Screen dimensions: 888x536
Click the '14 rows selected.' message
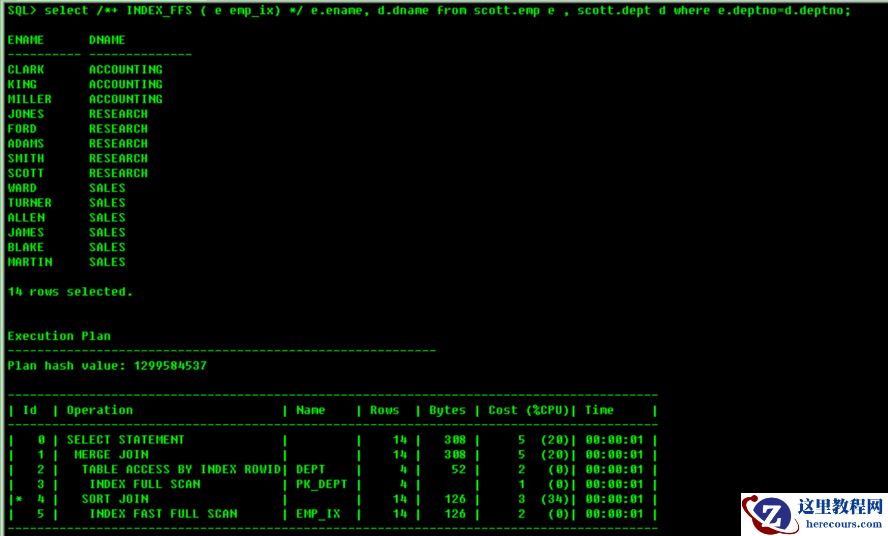coord(70,292)
